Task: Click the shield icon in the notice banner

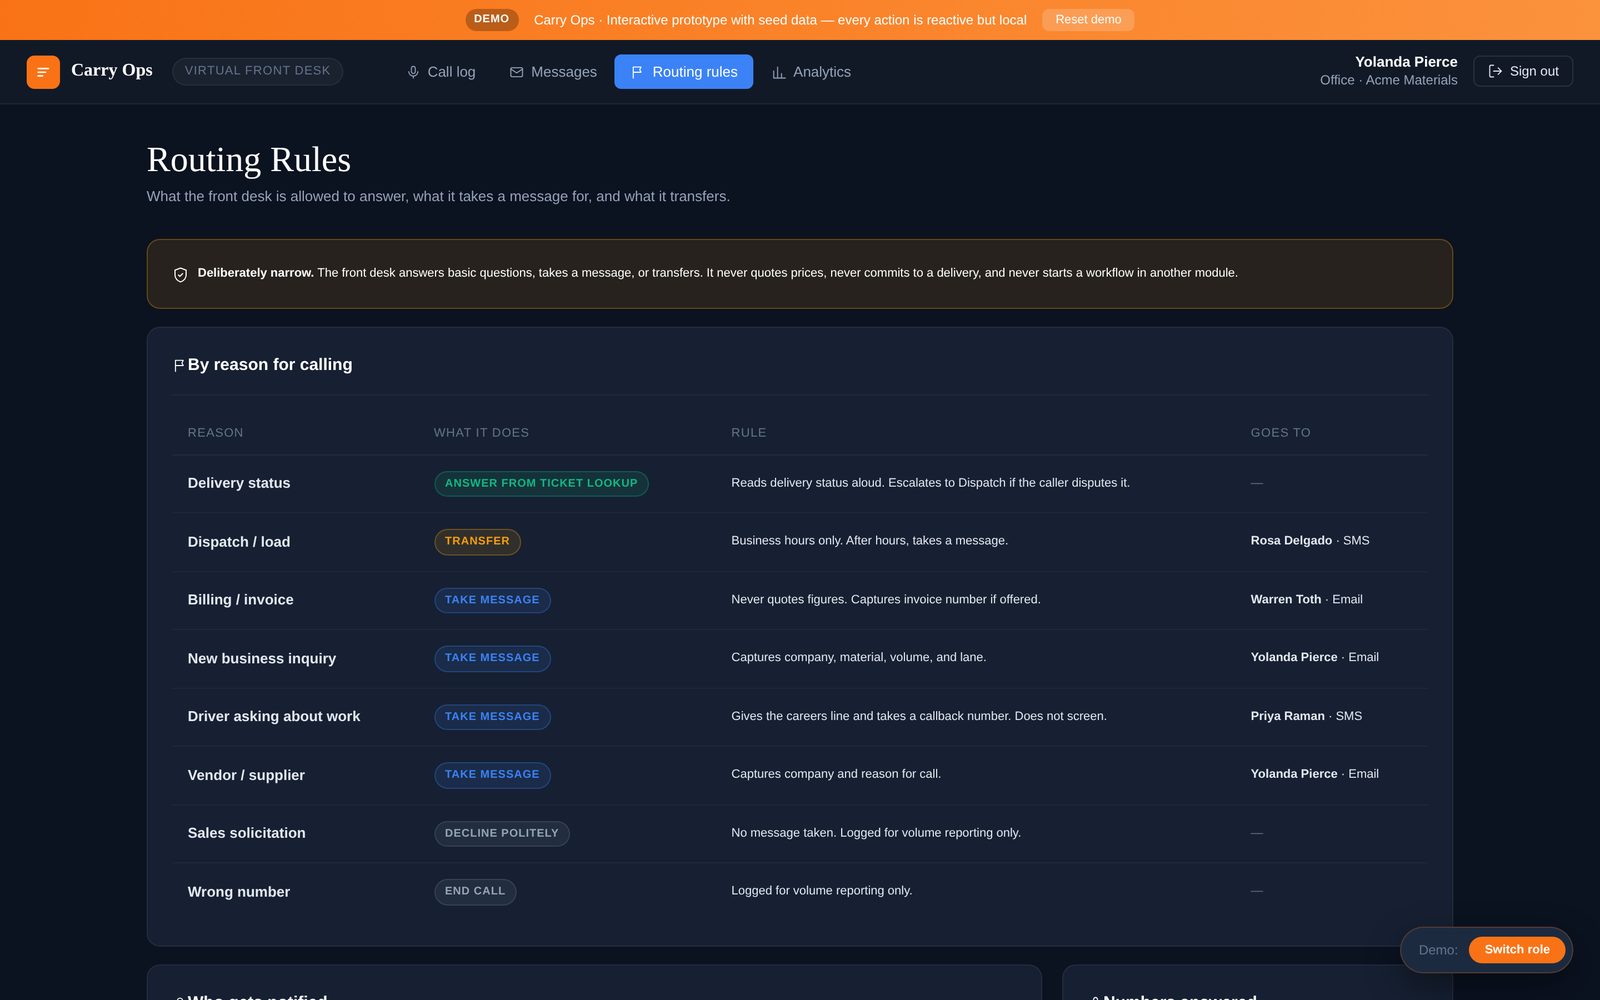Action: (x=180, y=274)
